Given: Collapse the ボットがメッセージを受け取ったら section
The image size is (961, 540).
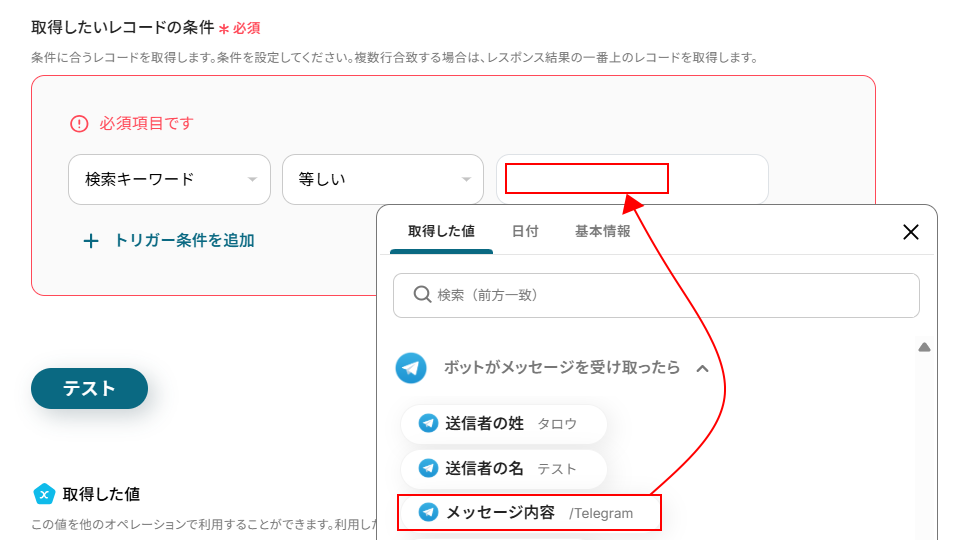Looking at the screenshot, I should point(702,368).
